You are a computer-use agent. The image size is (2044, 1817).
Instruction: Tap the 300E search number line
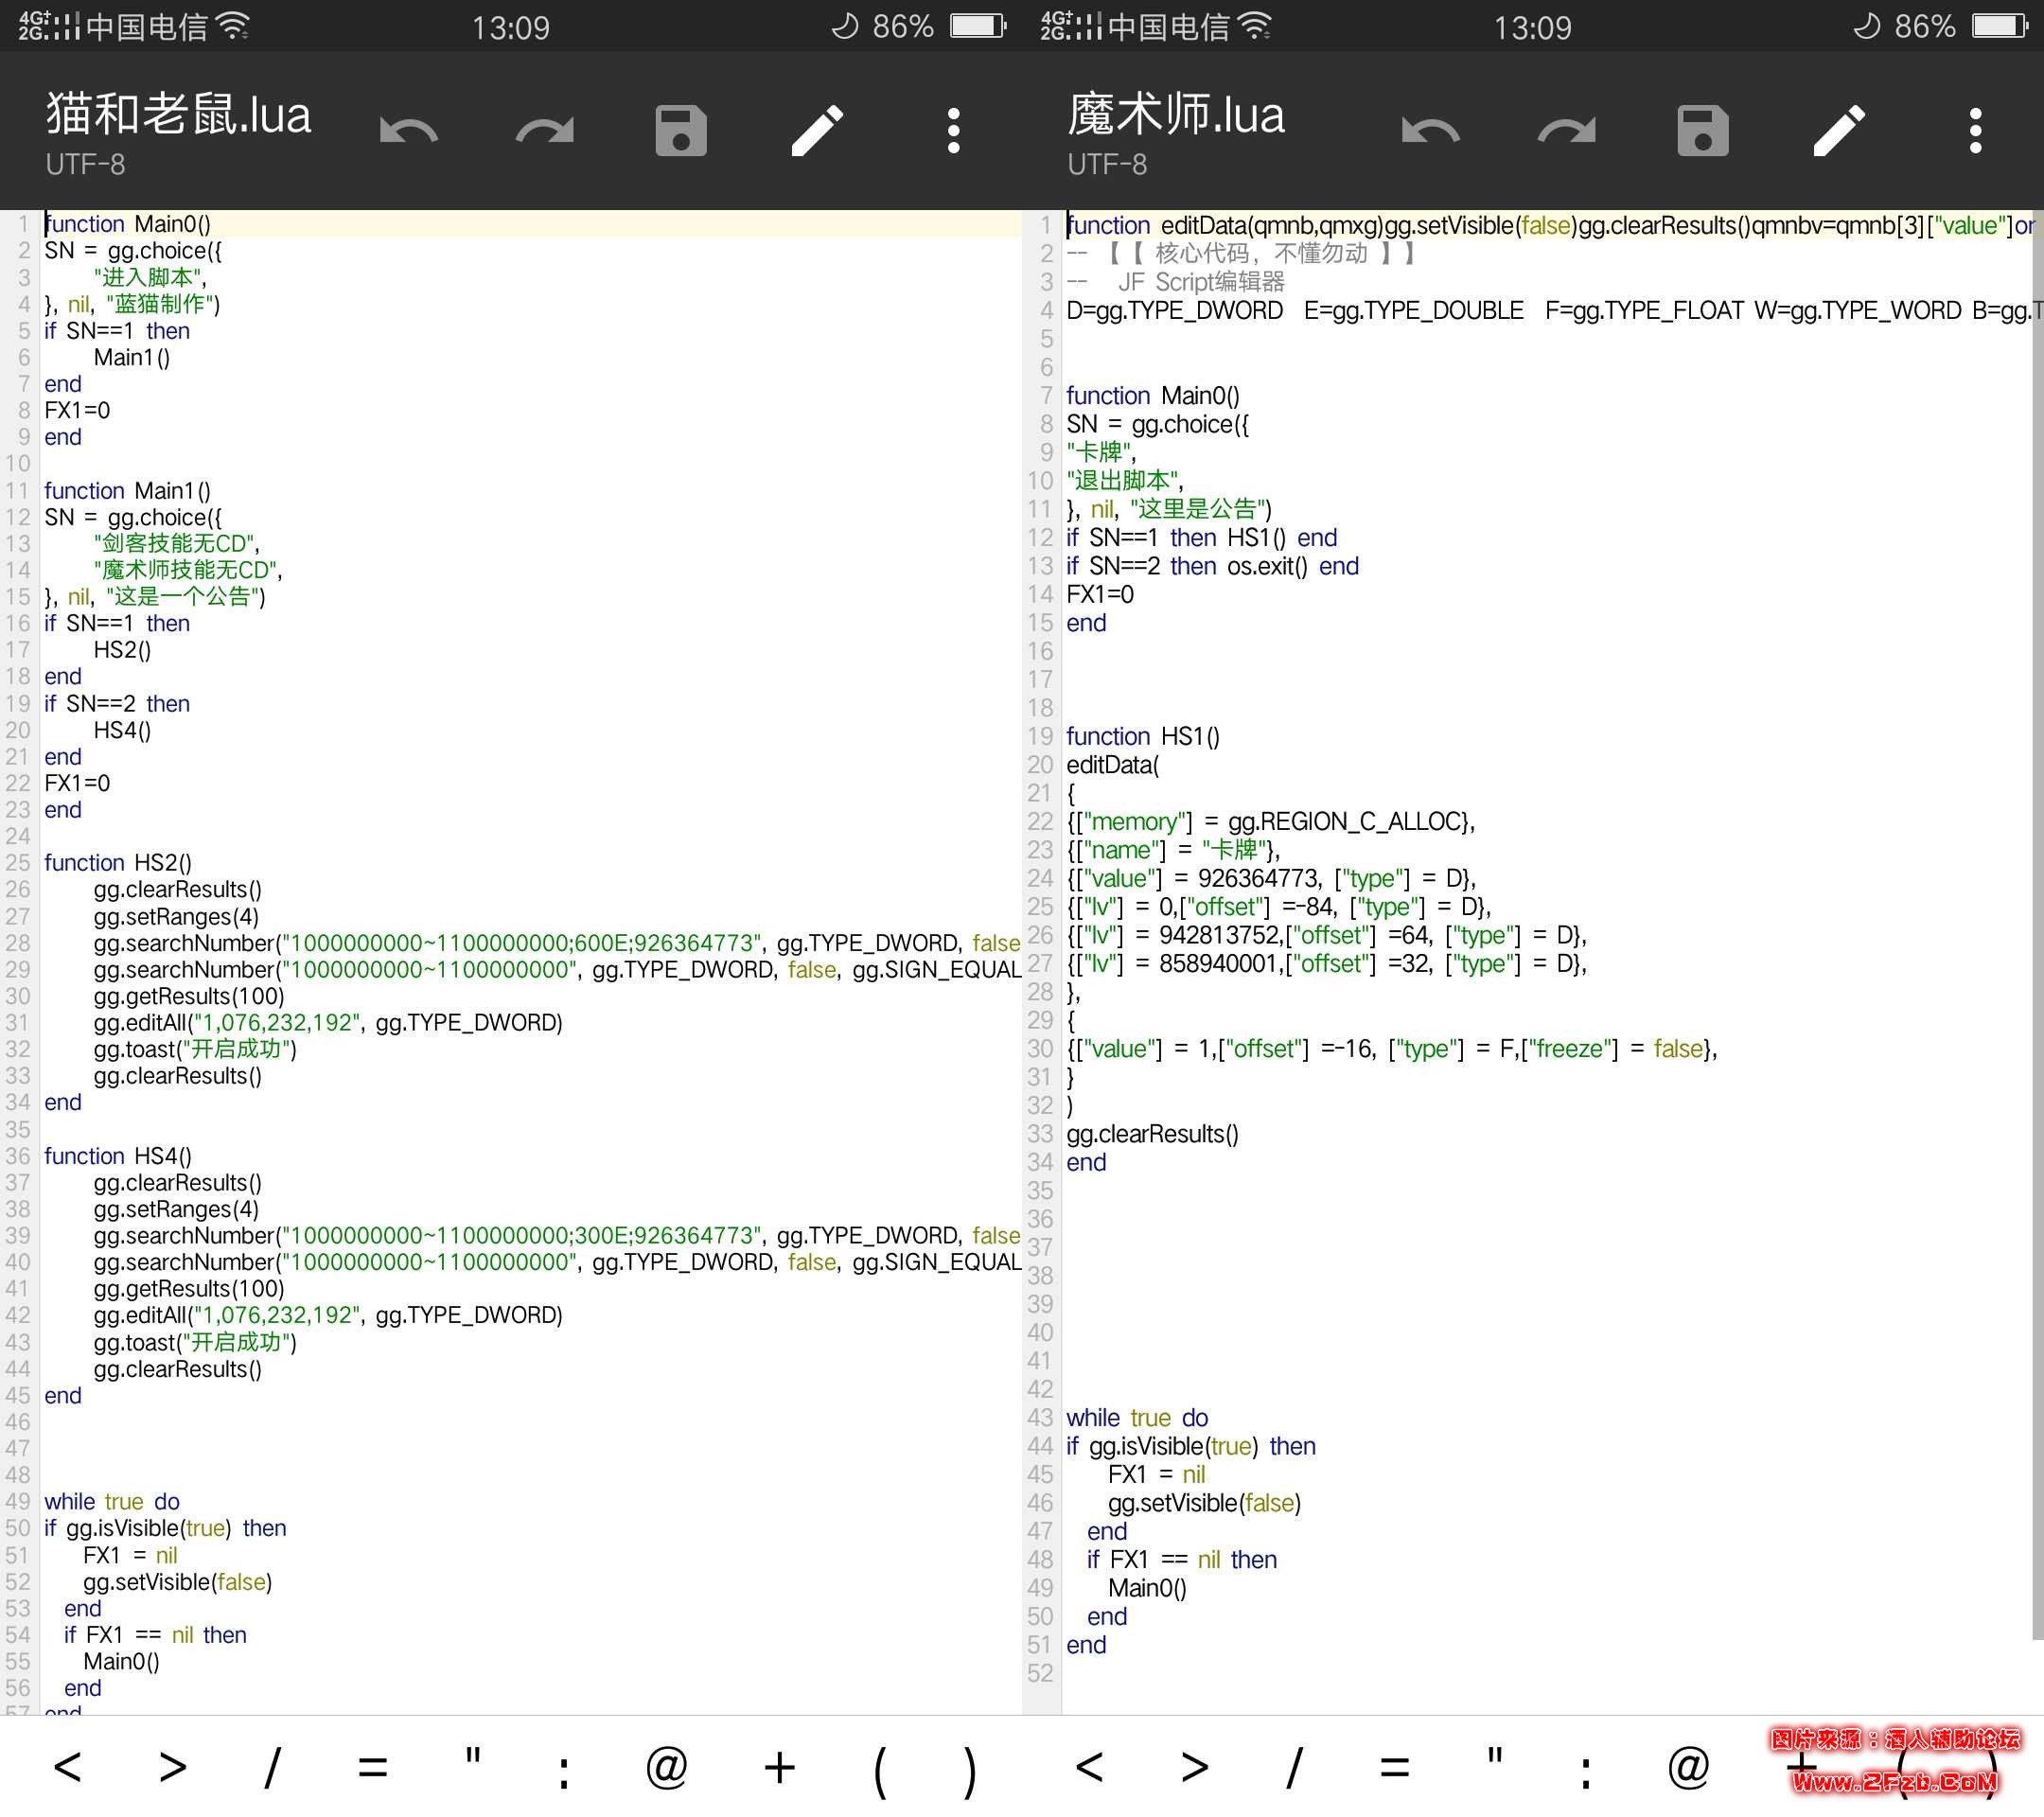pyautogui.click(x=557, y=1236)
